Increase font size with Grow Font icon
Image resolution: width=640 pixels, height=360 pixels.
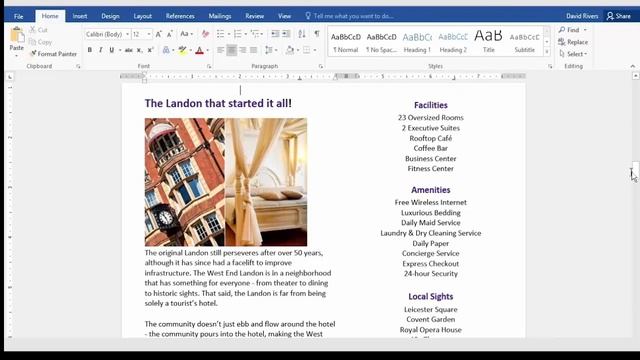pos(158,34)
